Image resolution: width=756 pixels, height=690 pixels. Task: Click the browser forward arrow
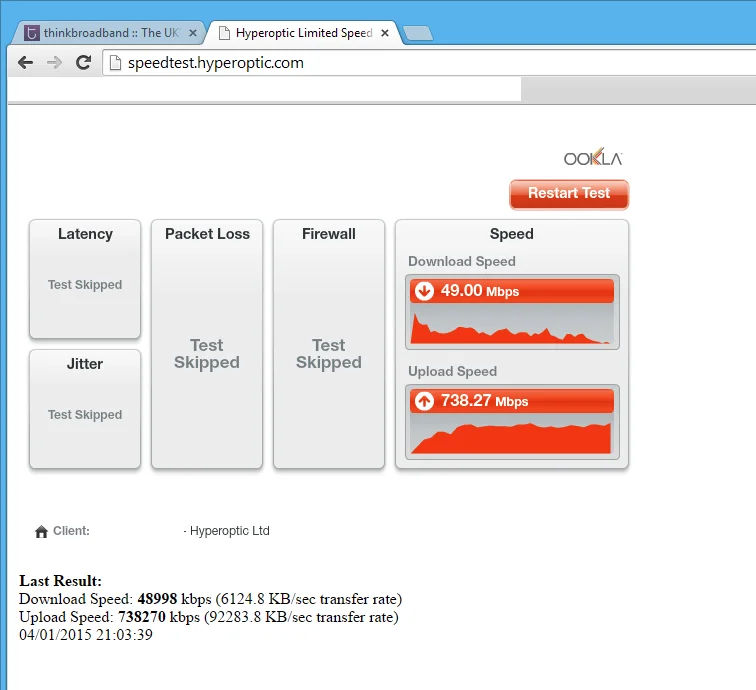pyautogui.click(x=54, y=62)
